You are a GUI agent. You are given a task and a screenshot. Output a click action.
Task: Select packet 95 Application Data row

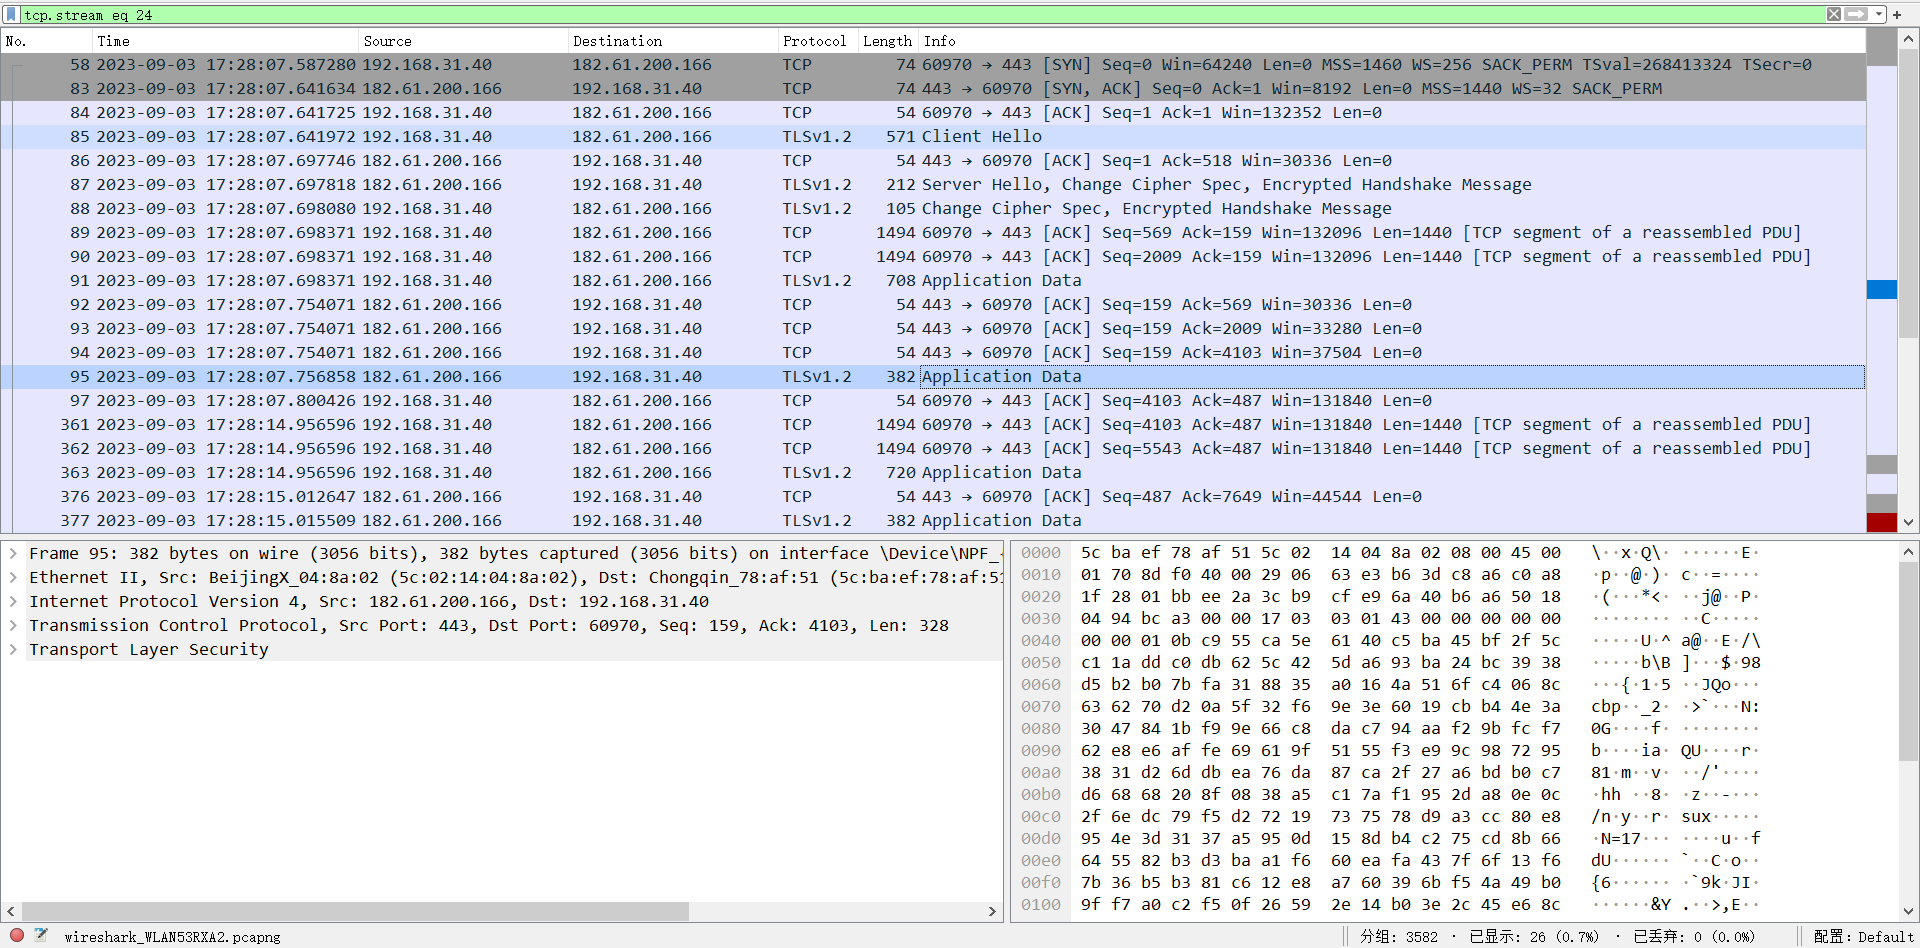click(933, 377)
